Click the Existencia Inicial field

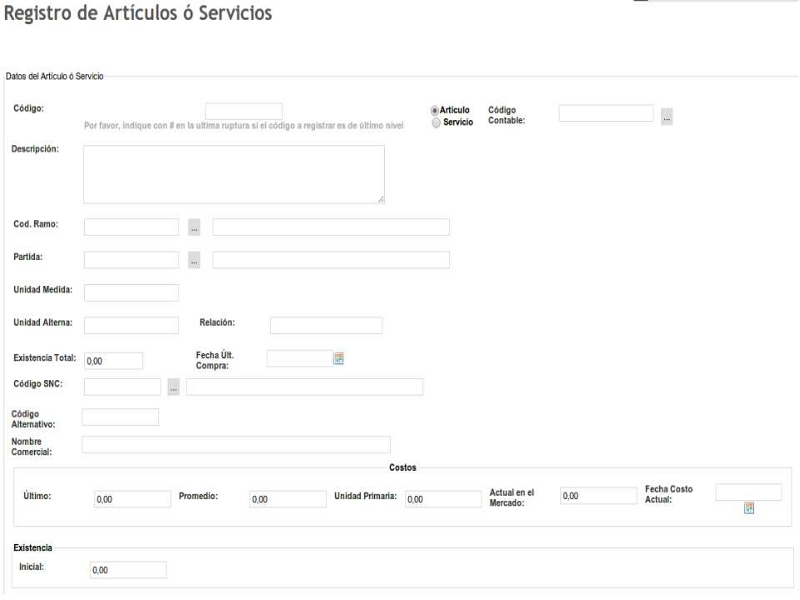(128, 570)
